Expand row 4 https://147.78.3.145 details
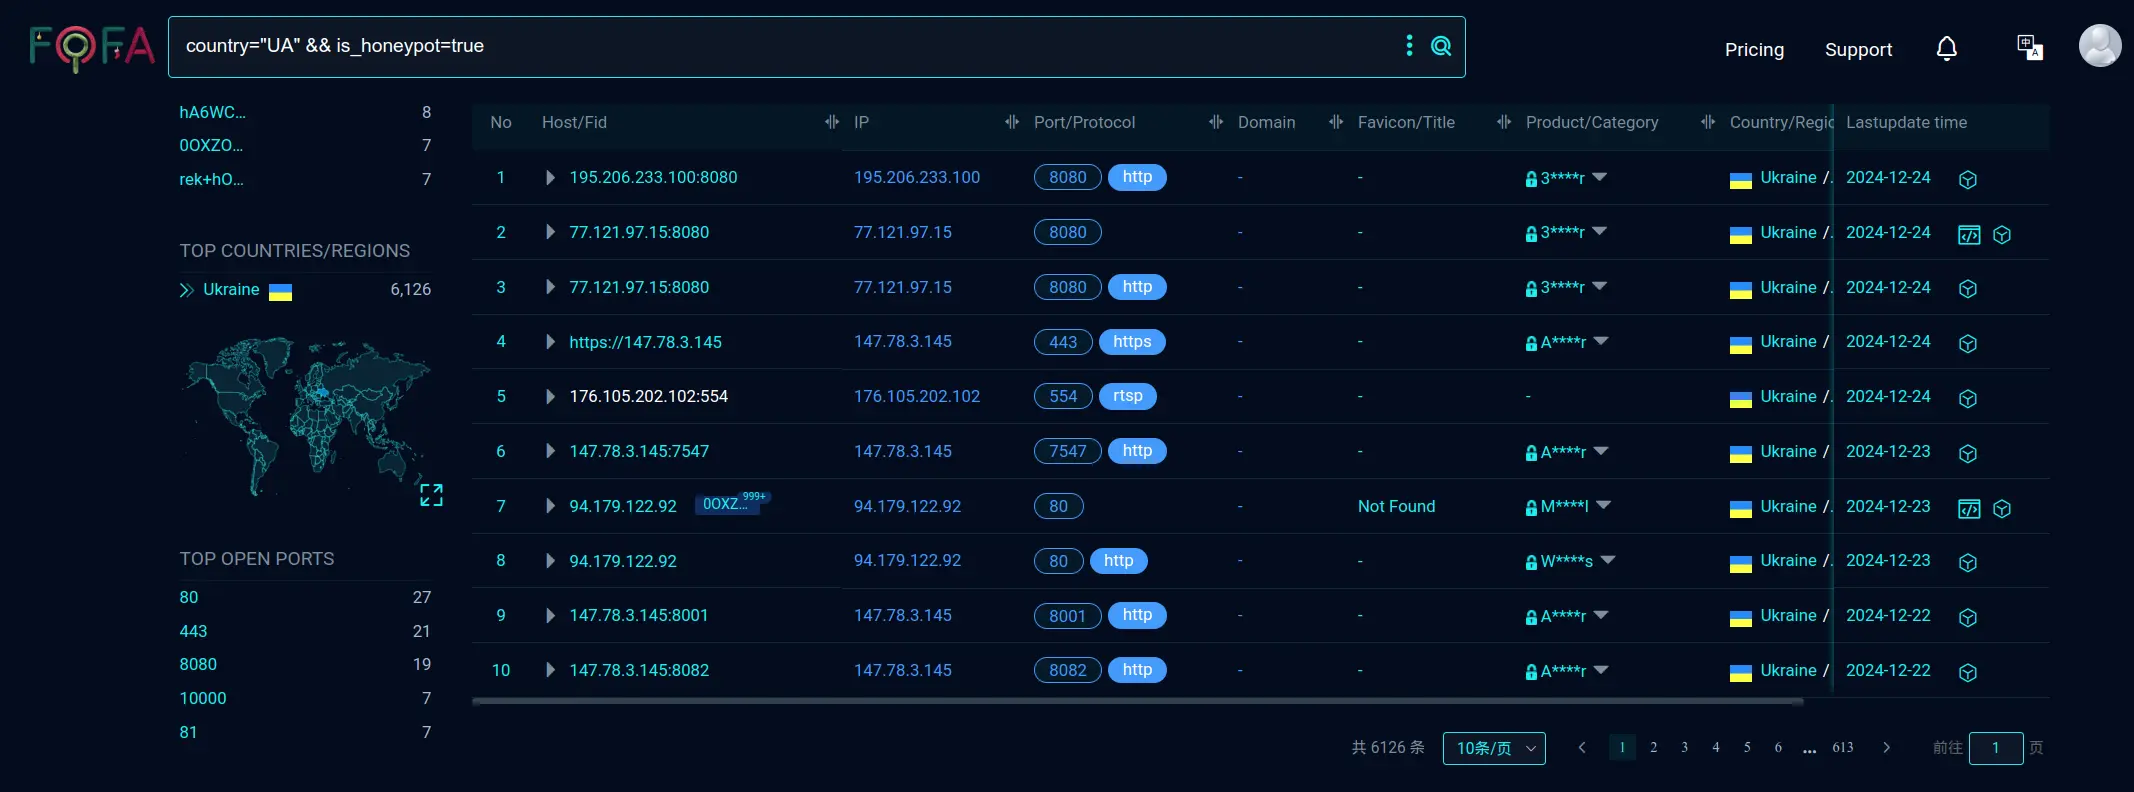Viewport: 2134px width, 792px height. click(550, 342)
